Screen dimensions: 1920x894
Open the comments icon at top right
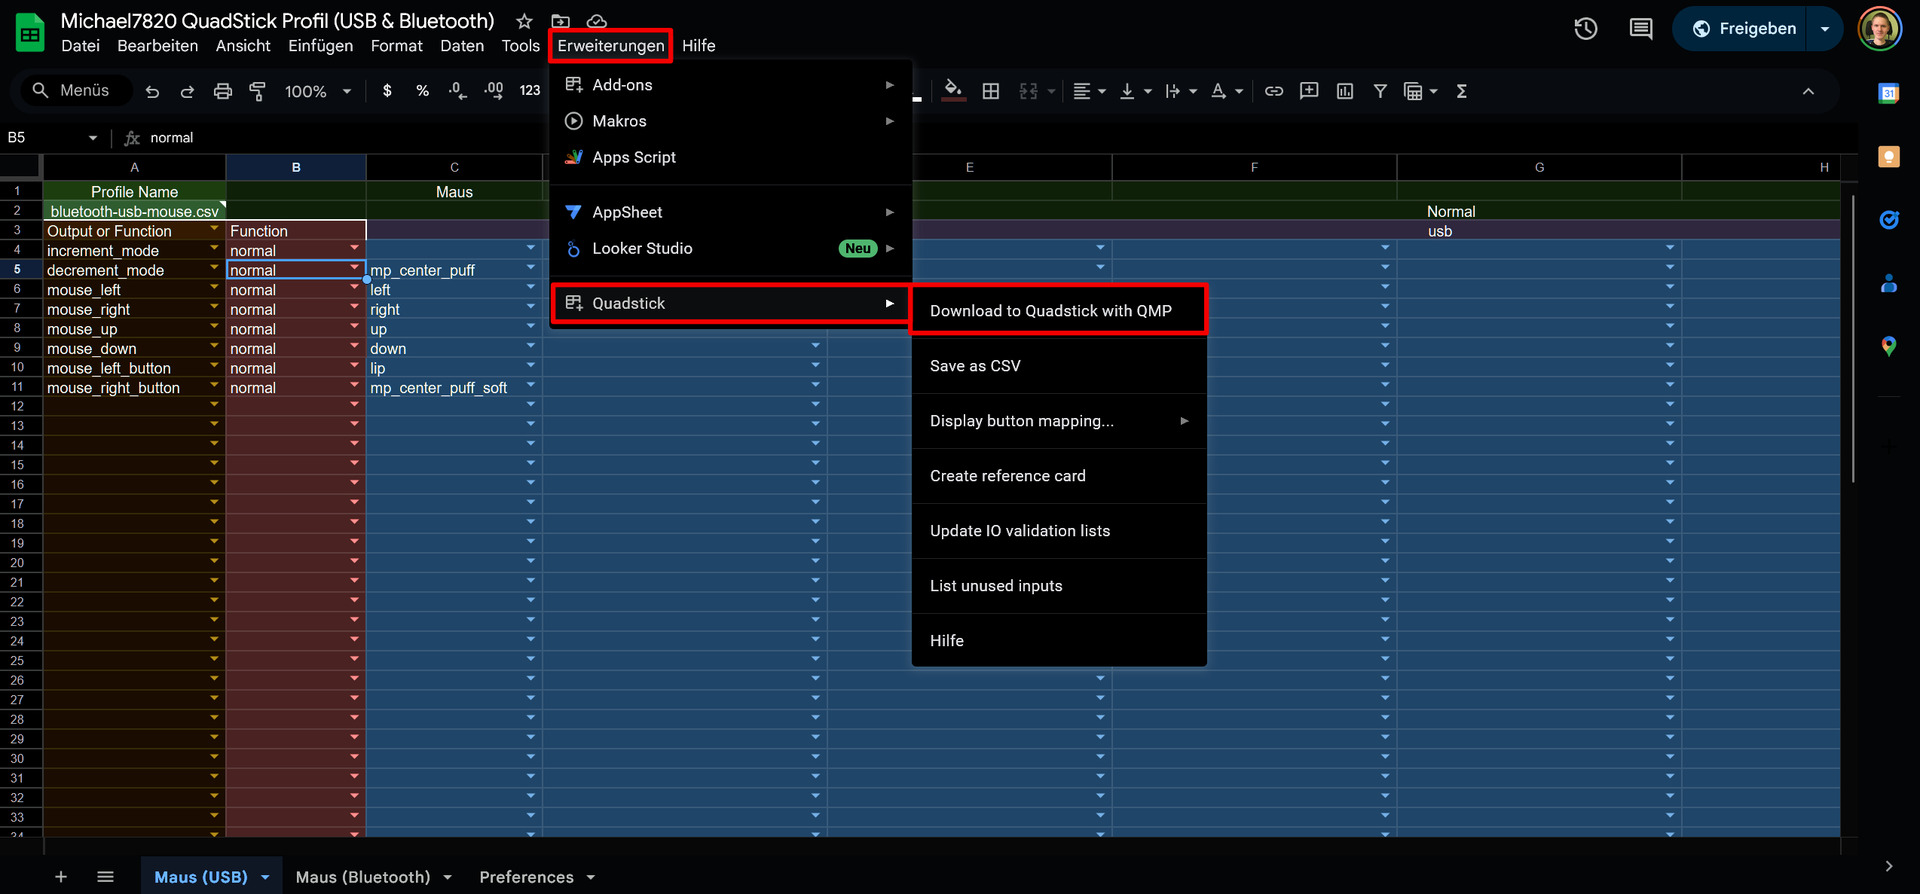[x=1640, y=29]
